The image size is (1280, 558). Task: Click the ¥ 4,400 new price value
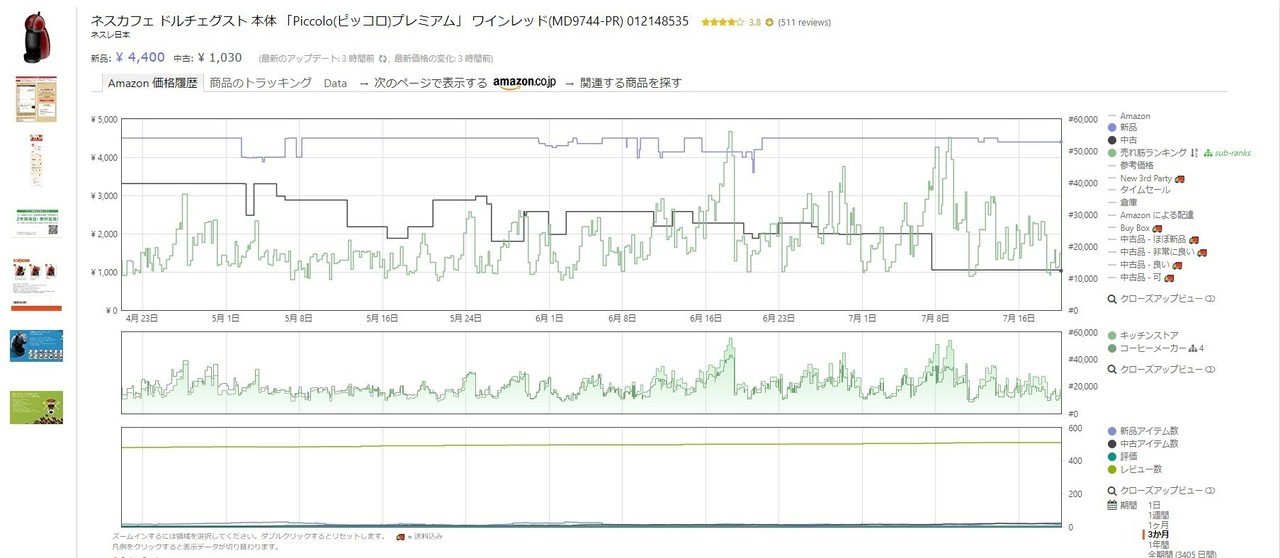coord(141,58)
